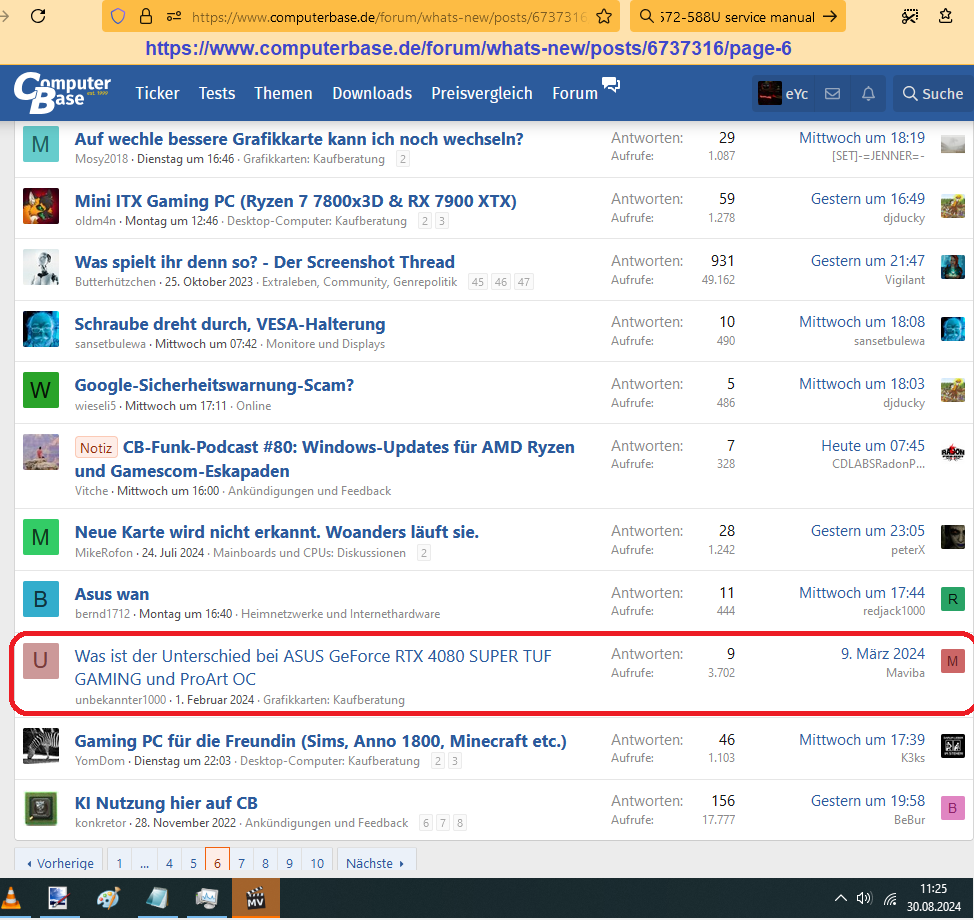Viewport: 974px width, 920px height.
Task: Open Mini ITX Gaming PC thread
Action: coord(296,201)
